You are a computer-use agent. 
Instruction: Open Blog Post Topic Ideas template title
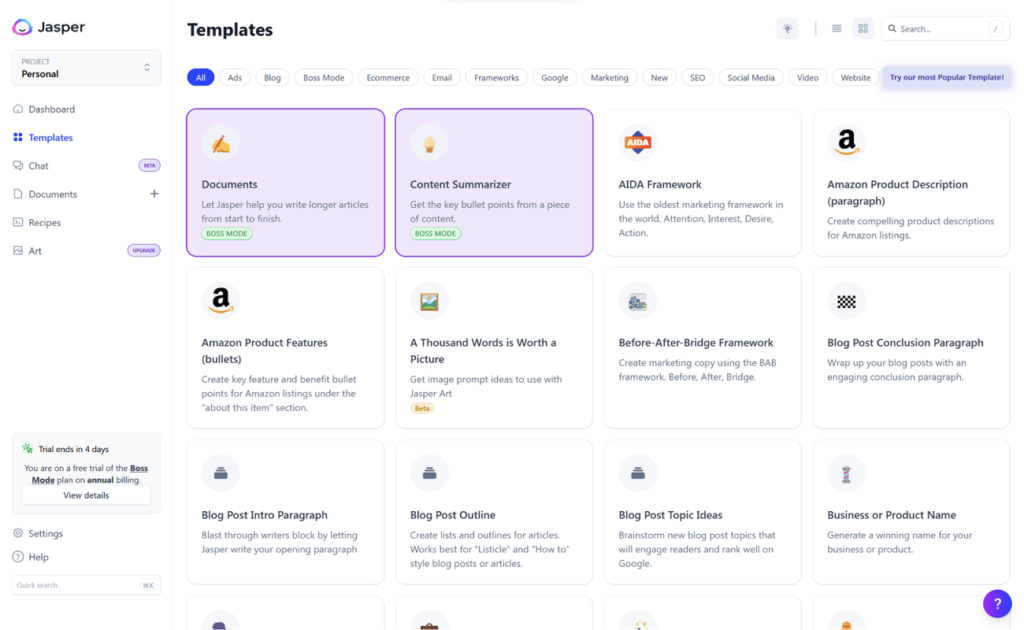670,514
